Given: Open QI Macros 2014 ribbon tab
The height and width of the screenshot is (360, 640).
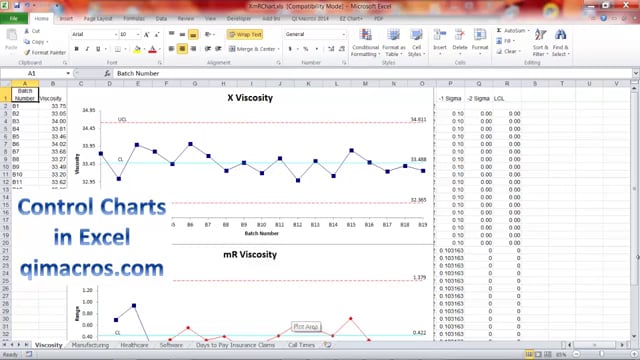Looking at the screenshot, I should (310, 19).
